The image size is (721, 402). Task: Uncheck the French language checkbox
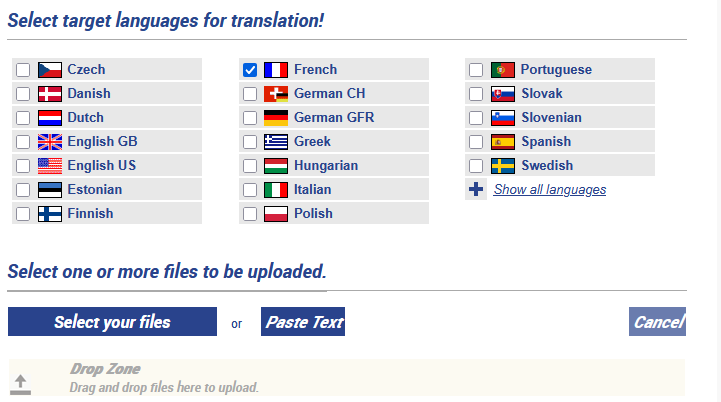[x=250, y=70]
